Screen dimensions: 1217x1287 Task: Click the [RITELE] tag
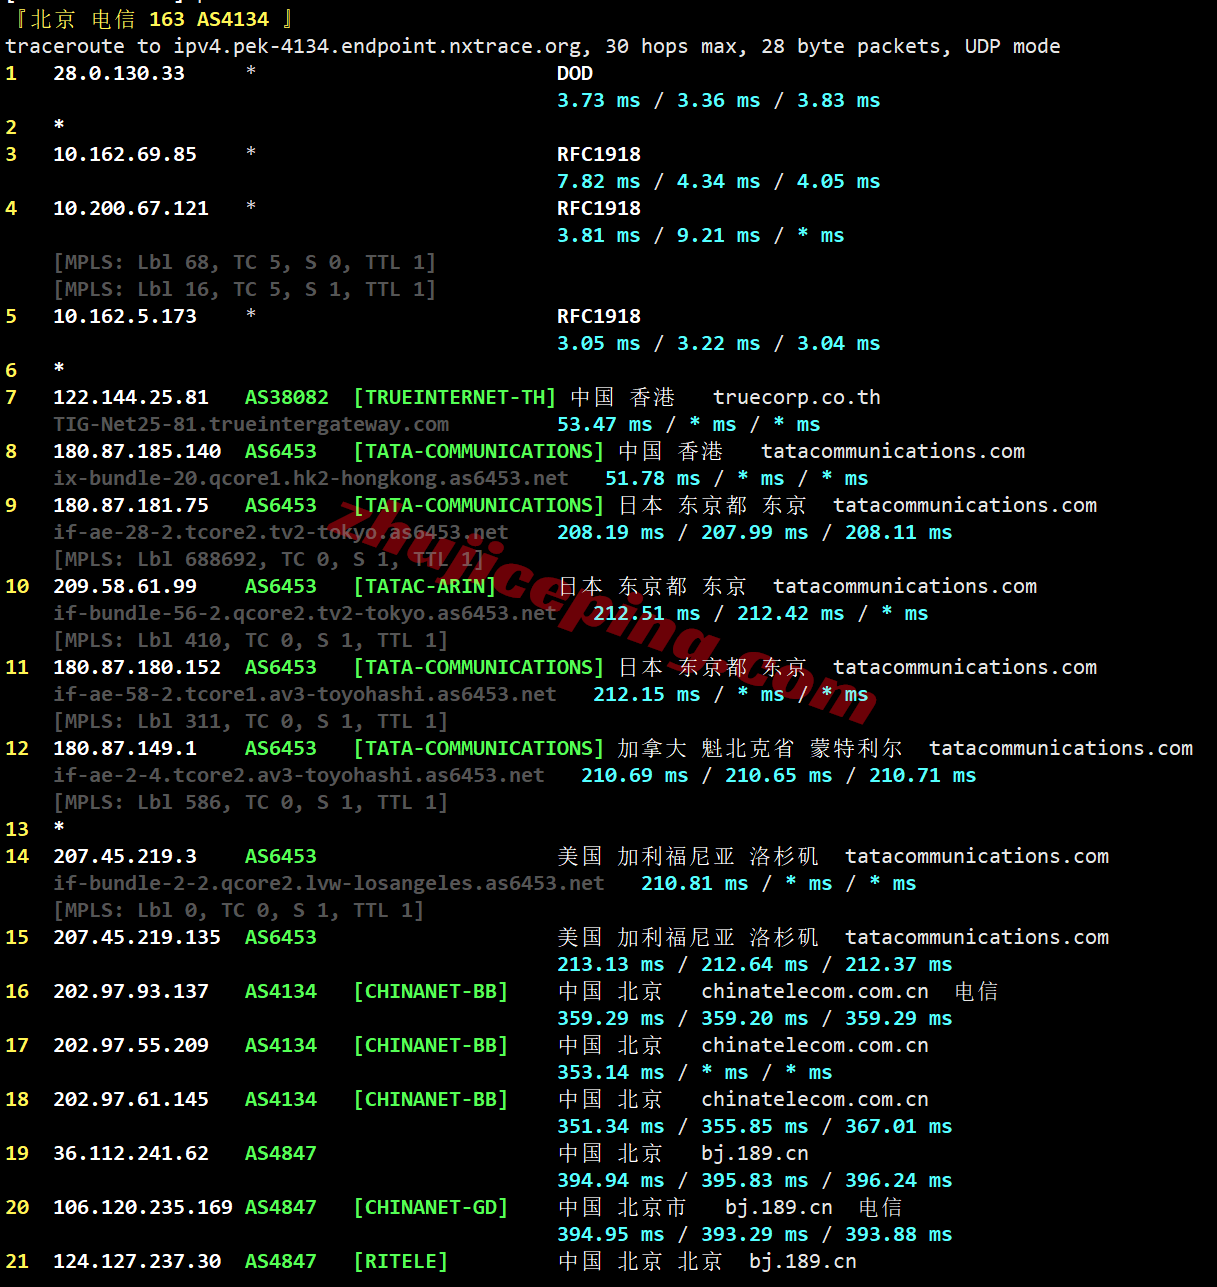pos(401,1261)
